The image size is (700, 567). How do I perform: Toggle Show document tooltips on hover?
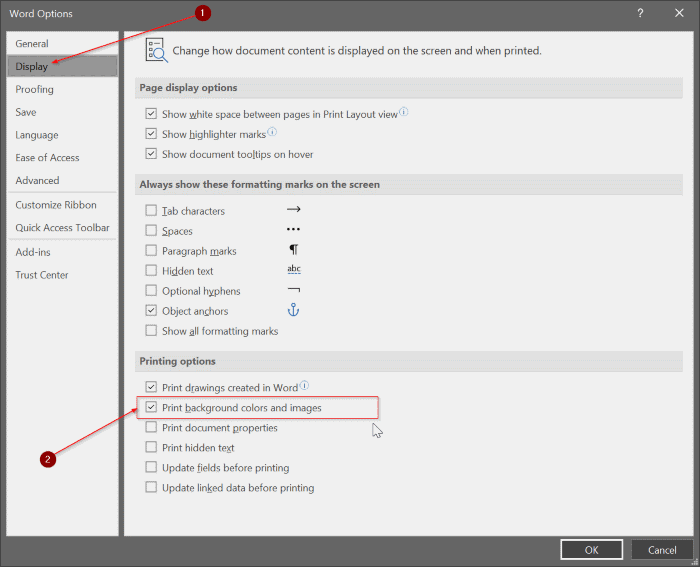[151, 154]
